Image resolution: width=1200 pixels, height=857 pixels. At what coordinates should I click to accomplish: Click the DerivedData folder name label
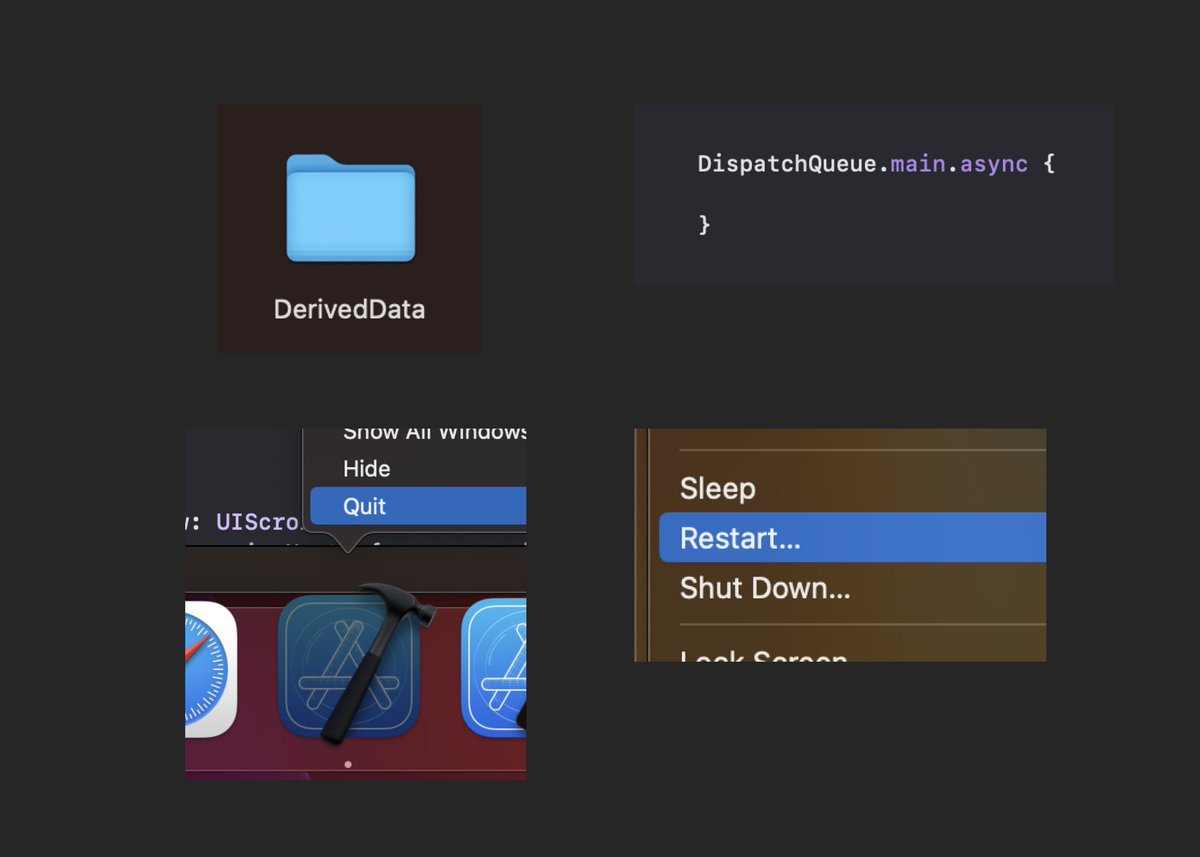point(350,309)
